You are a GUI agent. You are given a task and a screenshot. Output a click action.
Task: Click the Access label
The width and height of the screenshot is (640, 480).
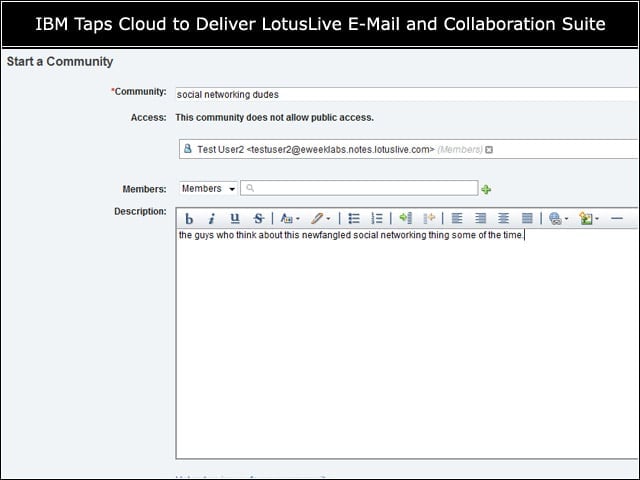coord(148,118)
